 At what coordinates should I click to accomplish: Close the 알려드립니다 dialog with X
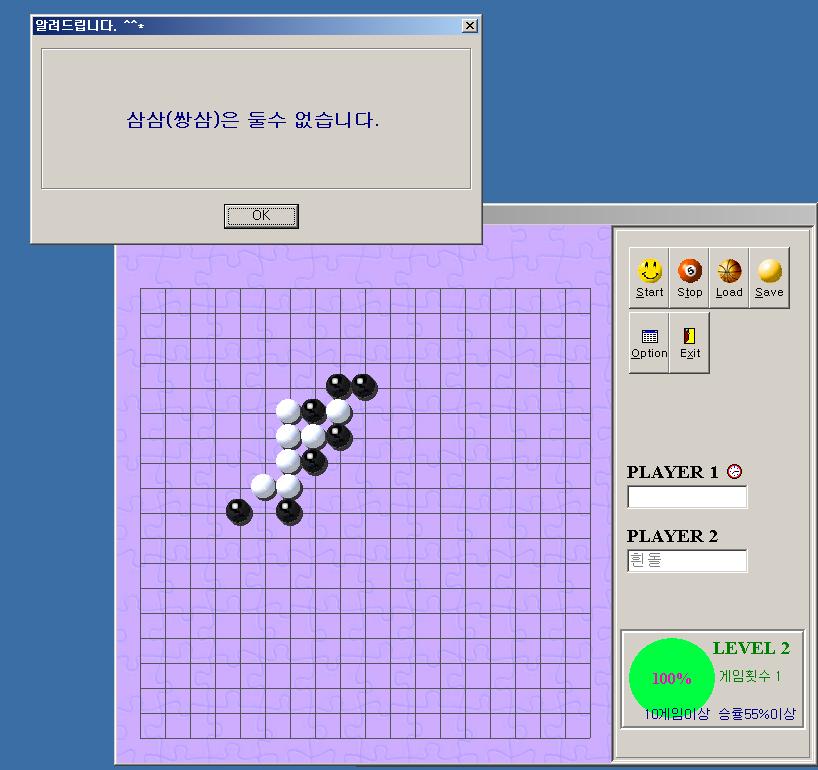click(x=470, y=25)
